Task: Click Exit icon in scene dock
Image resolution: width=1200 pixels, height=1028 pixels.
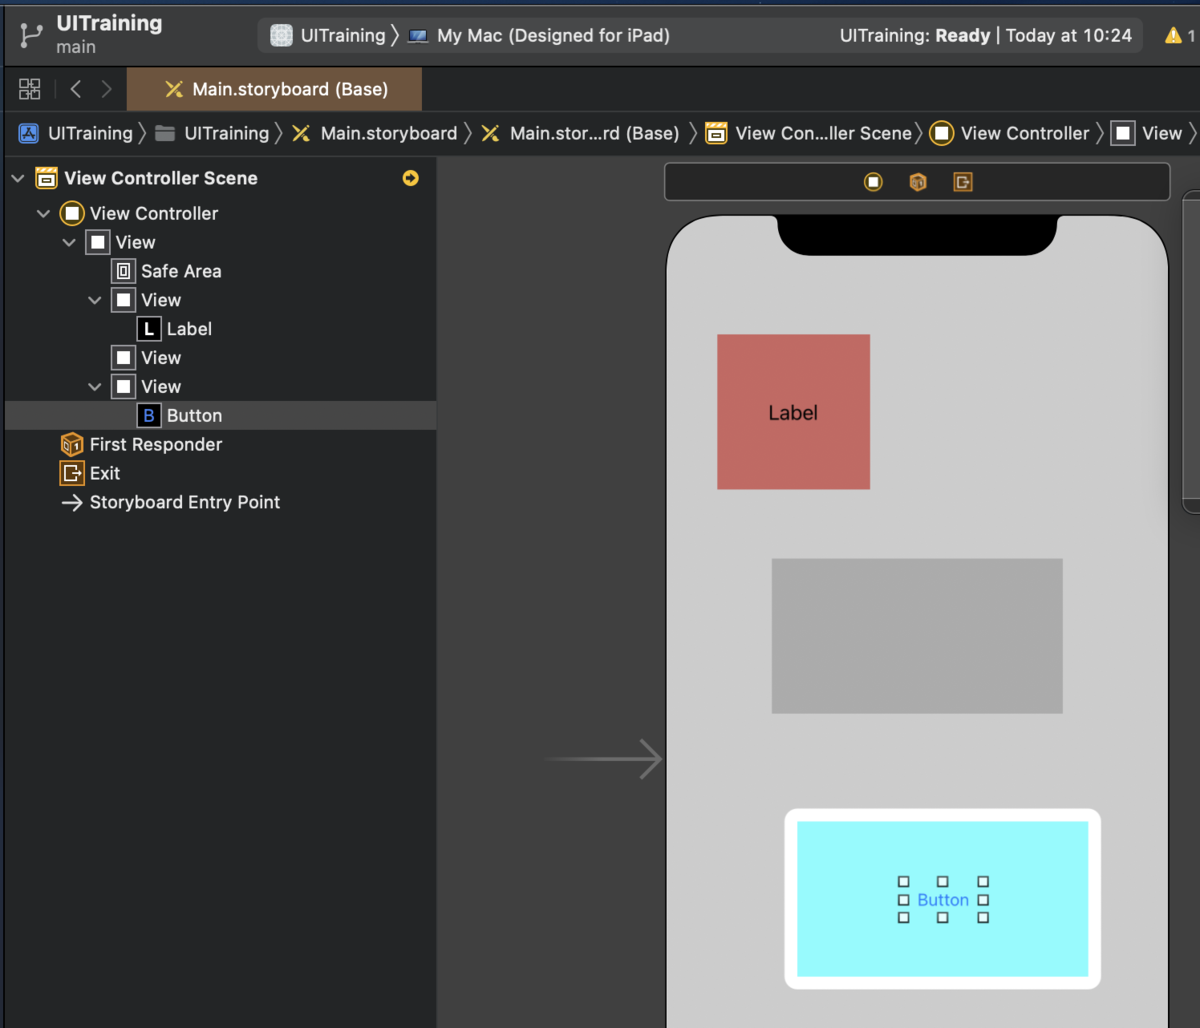Action: (963, 182)
